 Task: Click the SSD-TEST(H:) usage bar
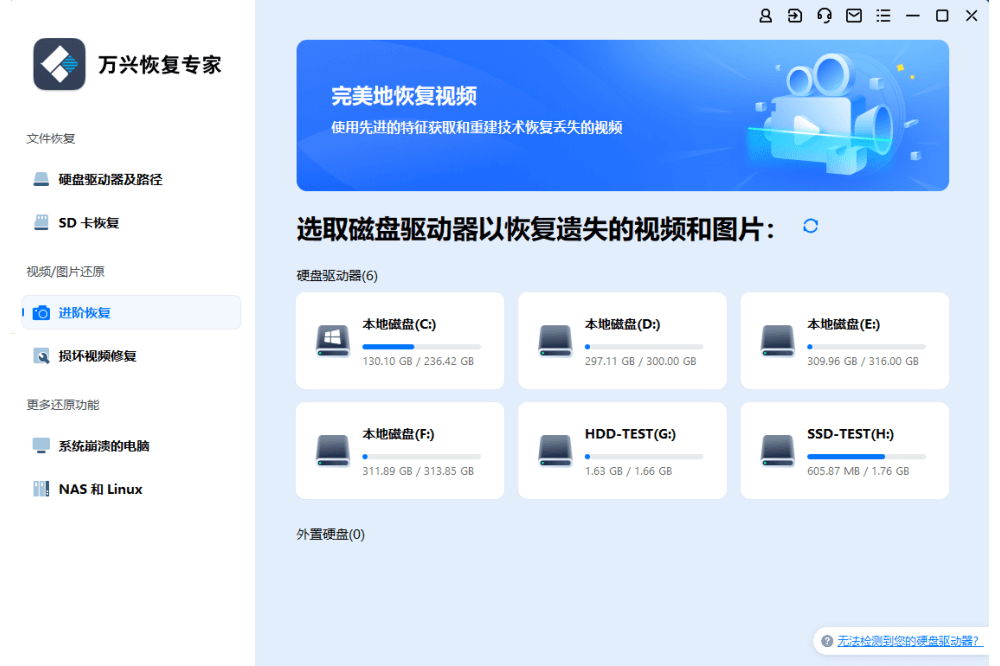[x=866, y=456]
